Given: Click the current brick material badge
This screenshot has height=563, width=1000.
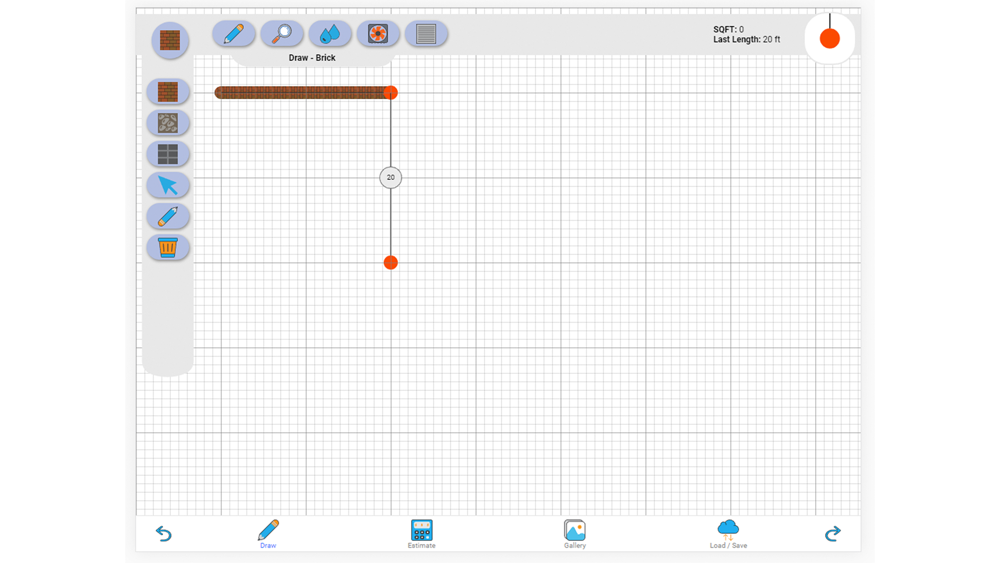Looking at the screenshot, I should pos(170,40).
